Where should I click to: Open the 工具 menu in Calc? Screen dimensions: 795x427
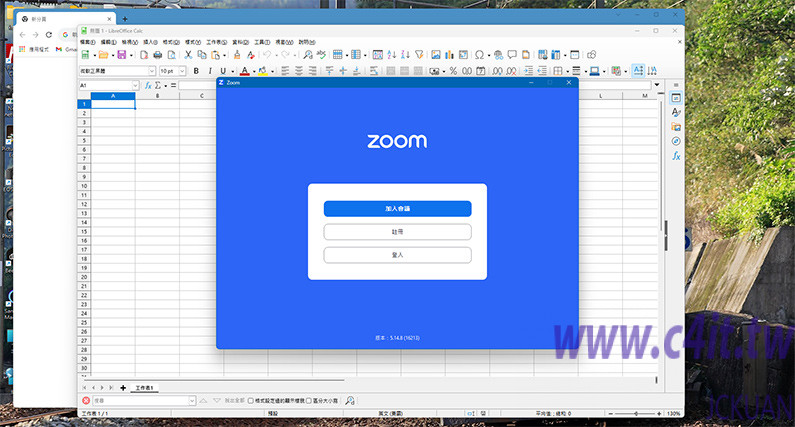pyautogui.click(x=262, y=42)
